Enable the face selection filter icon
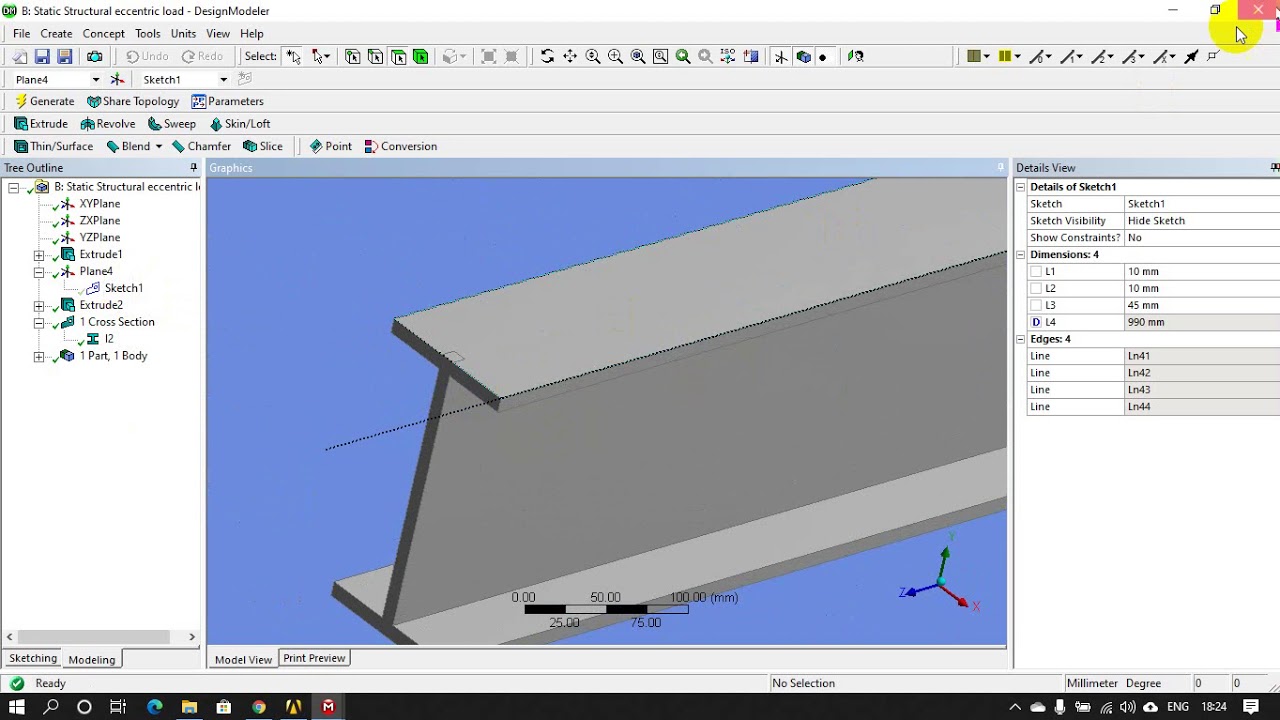The image size is (1280, 720). (398, 57)
